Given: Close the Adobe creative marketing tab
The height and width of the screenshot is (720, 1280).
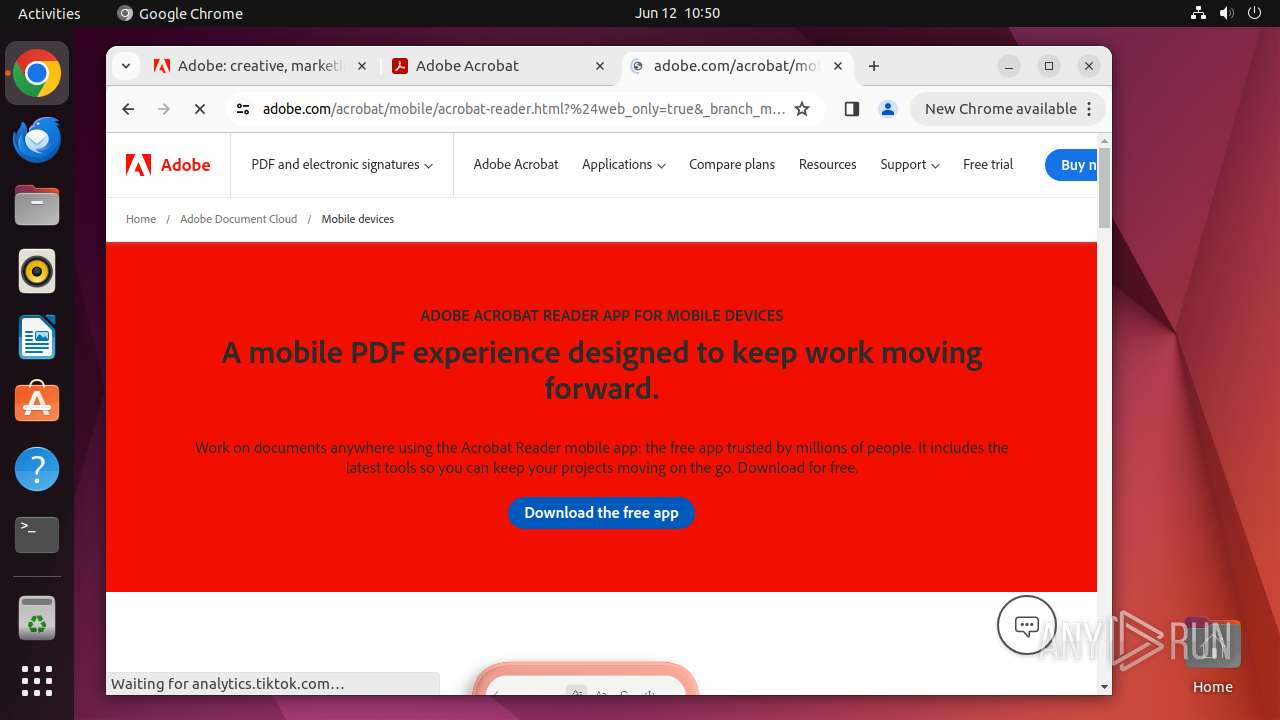Looking at the screenshot, I should point(362,66).
